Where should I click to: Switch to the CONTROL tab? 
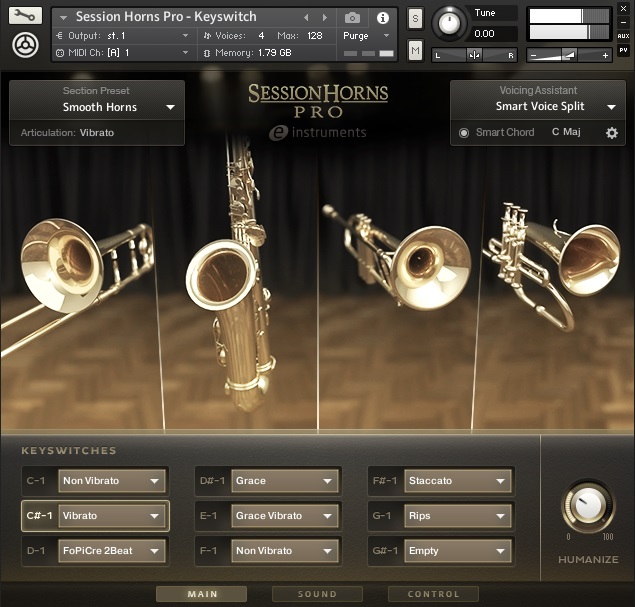click(434, 594)
